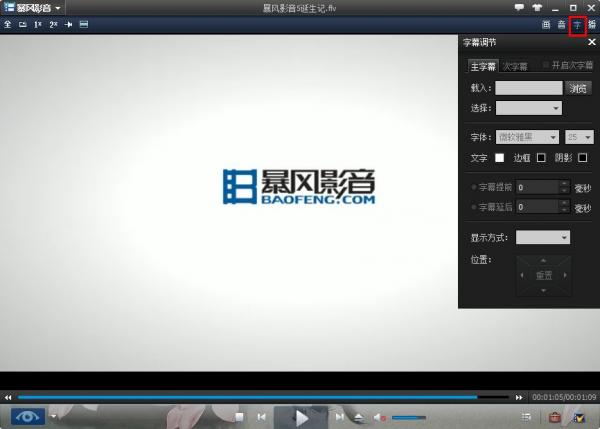600x429 pixels.
Task: Select the 次字幕 tab
Action: (515, 66)
